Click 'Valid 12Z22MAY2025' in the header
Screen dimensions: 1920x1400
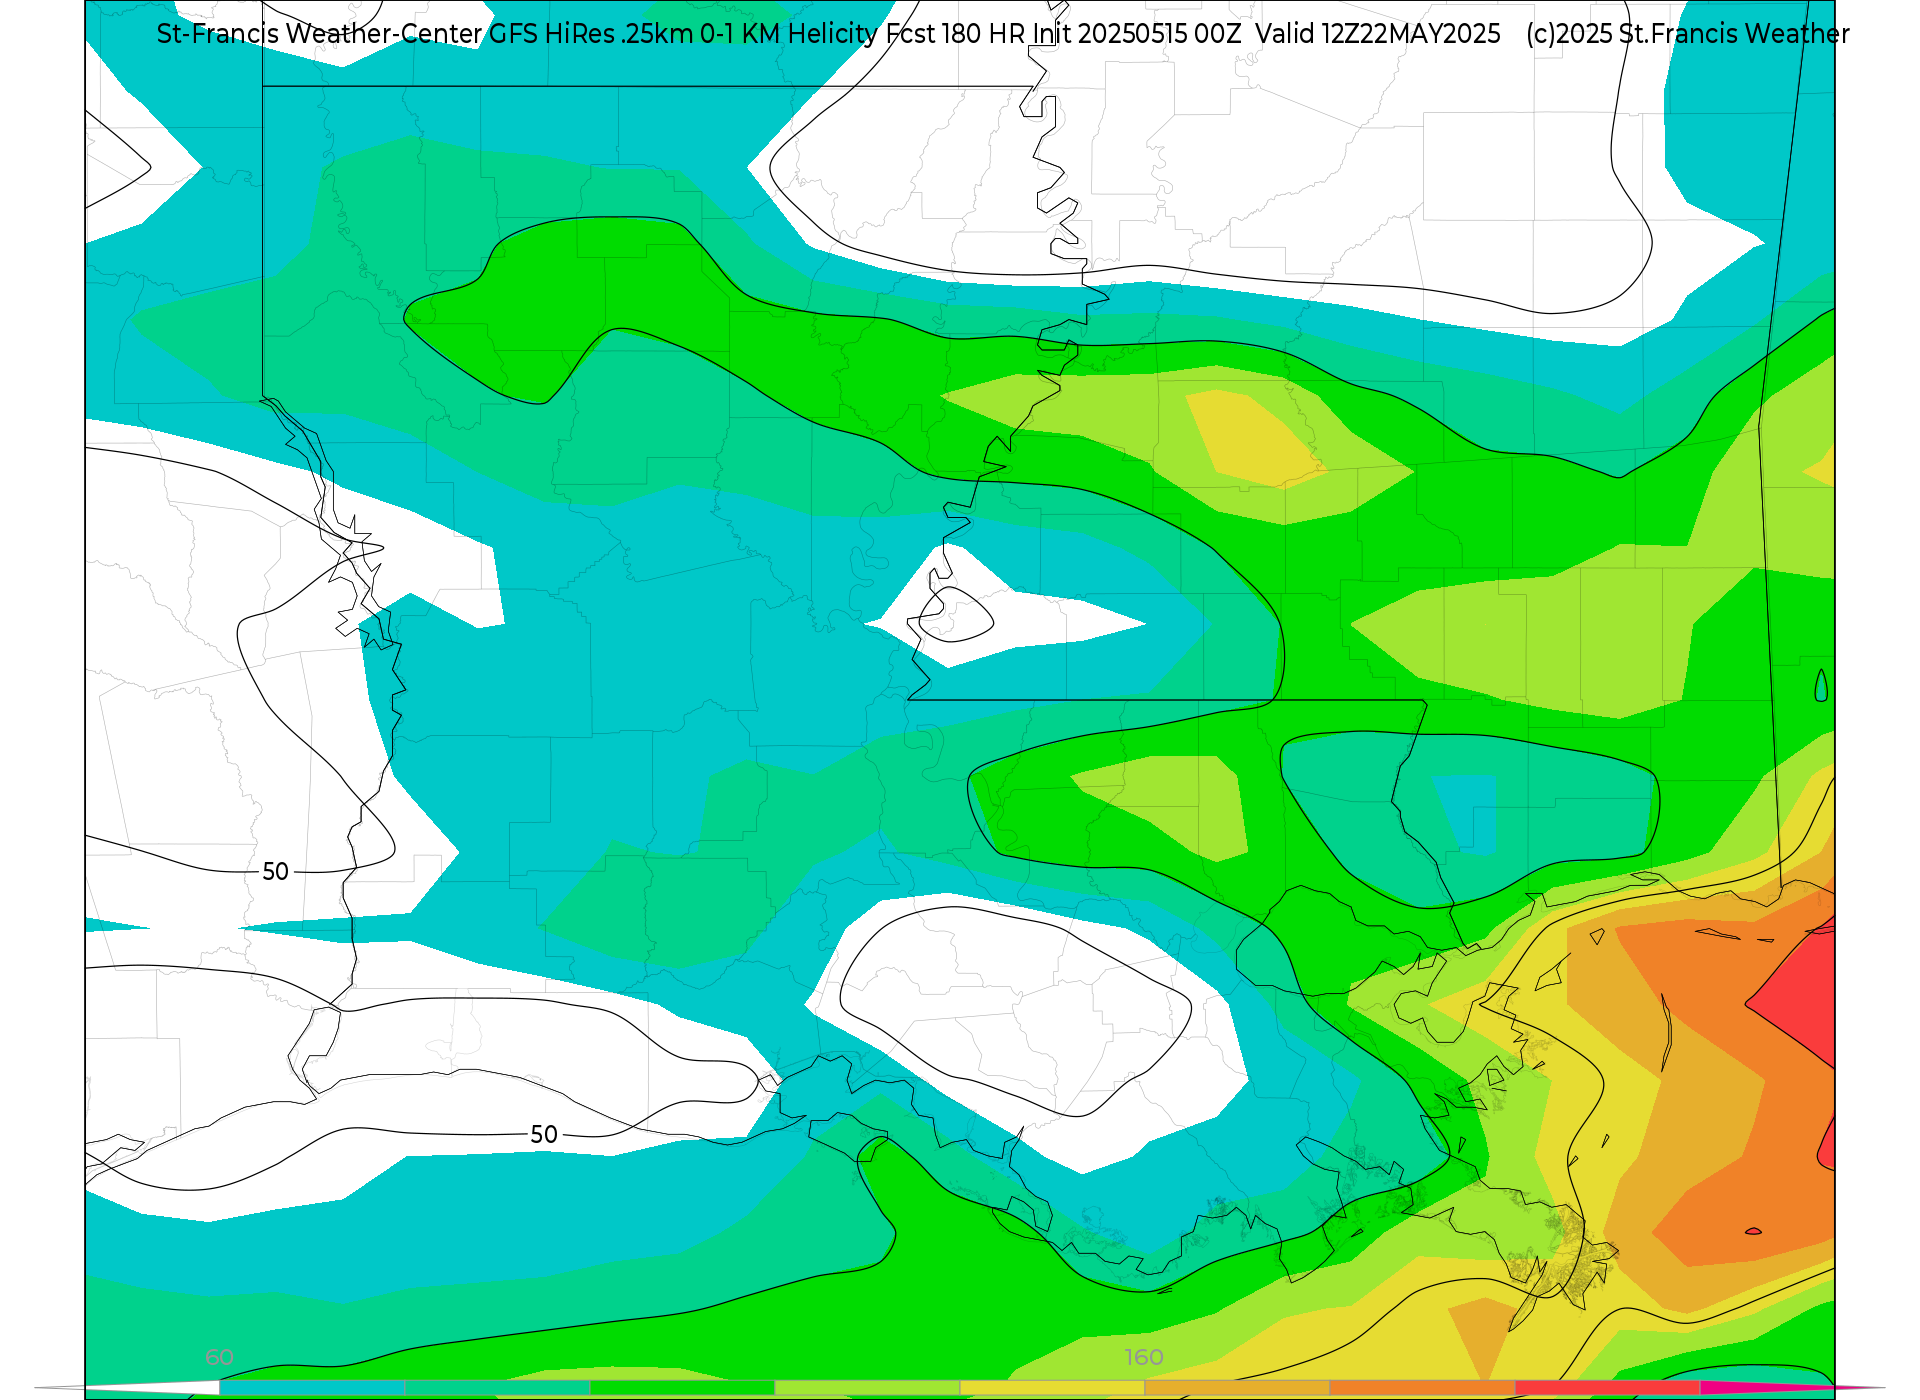[x=1378, y=34]
